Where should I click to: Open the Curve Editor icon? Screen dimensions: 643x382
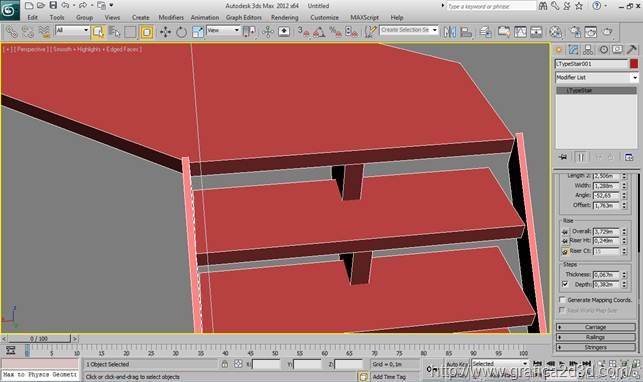pyautogui.click(x=520, y=32)
